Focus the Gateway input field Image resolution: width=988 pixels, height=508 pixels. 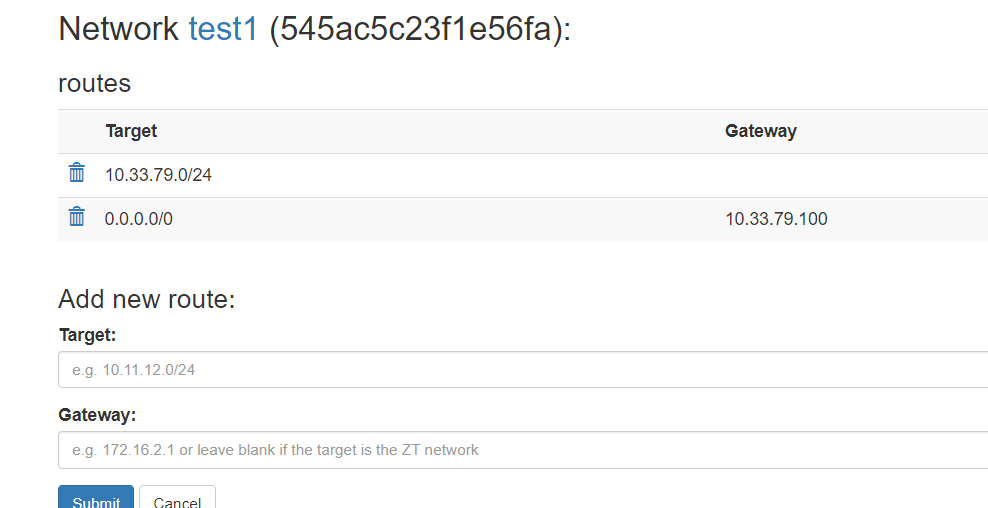click(x=522, y=450)
